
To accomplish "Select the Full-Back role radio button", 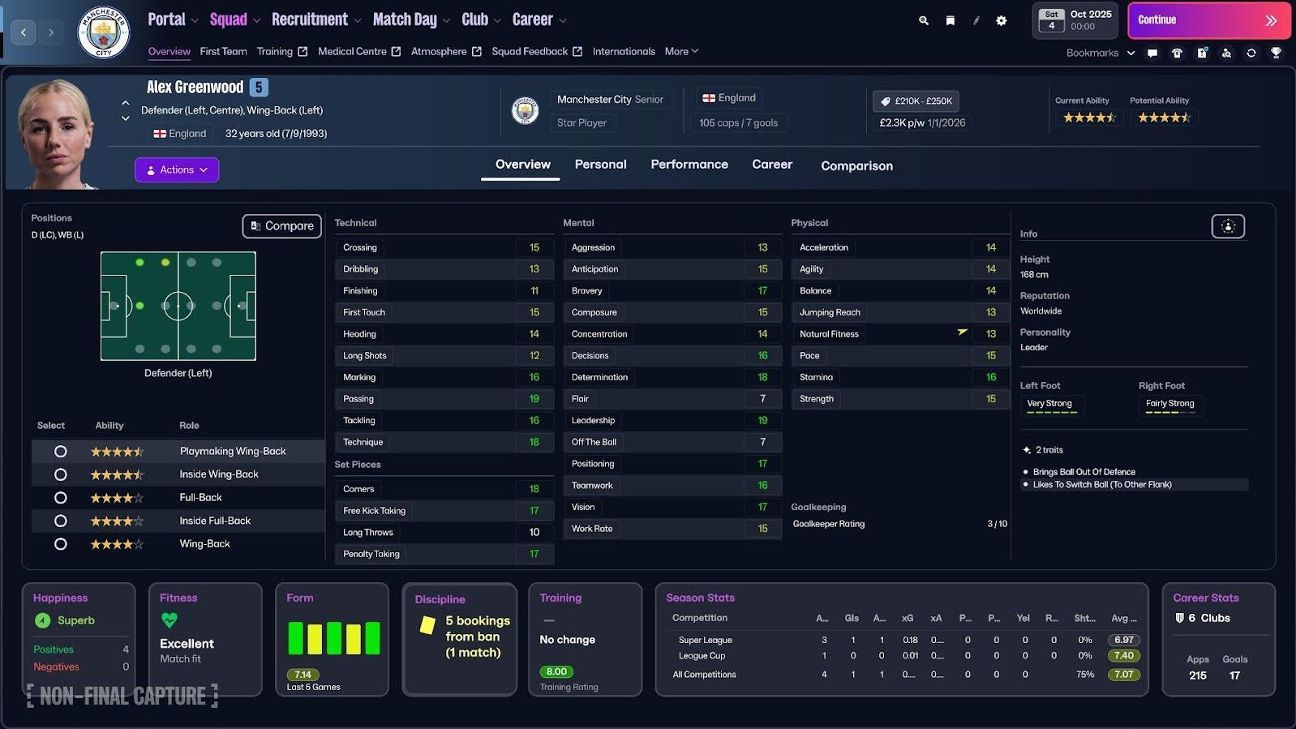I will coord(60,497).
